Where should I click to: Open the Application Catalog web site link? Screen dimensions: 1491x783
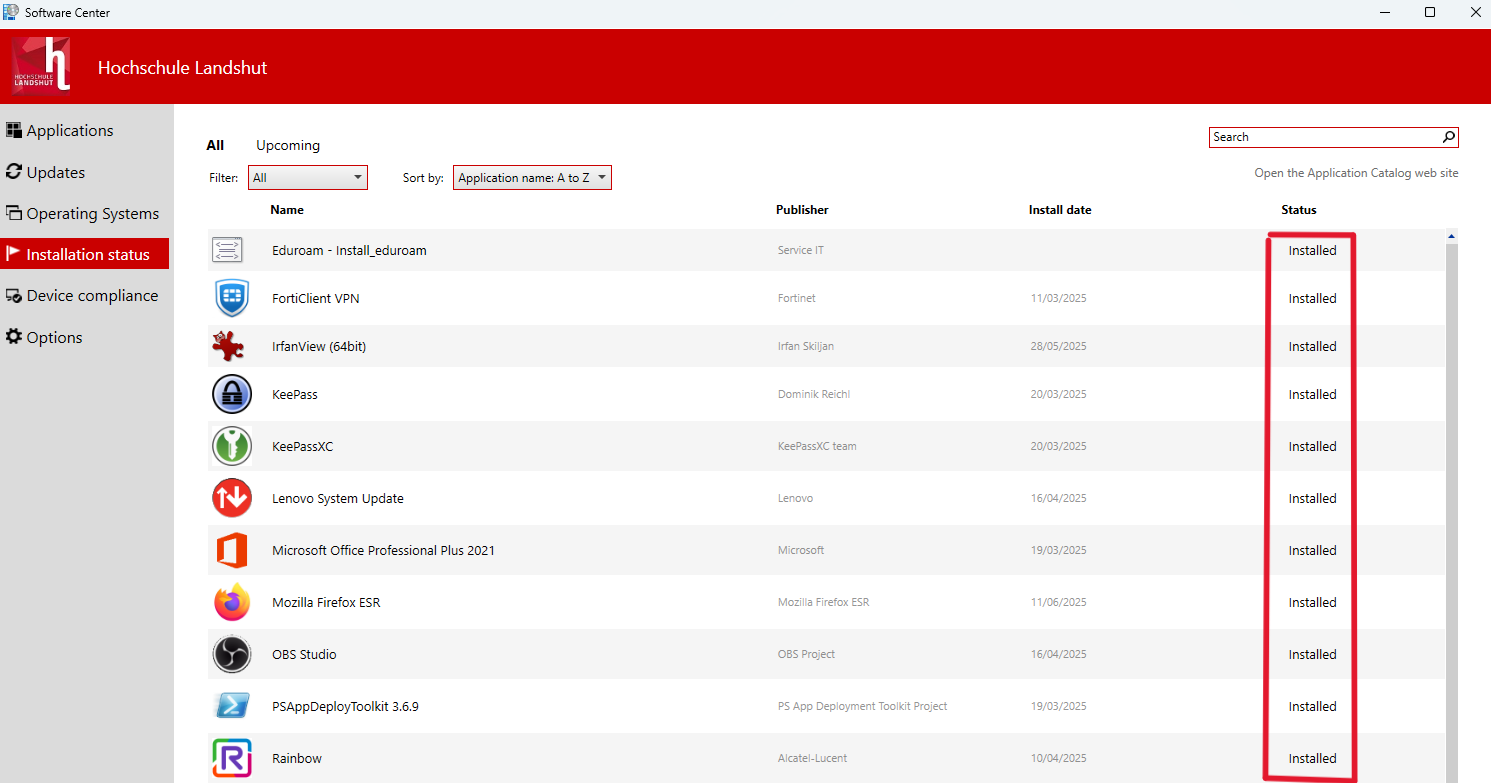[x=1356, y=173]
